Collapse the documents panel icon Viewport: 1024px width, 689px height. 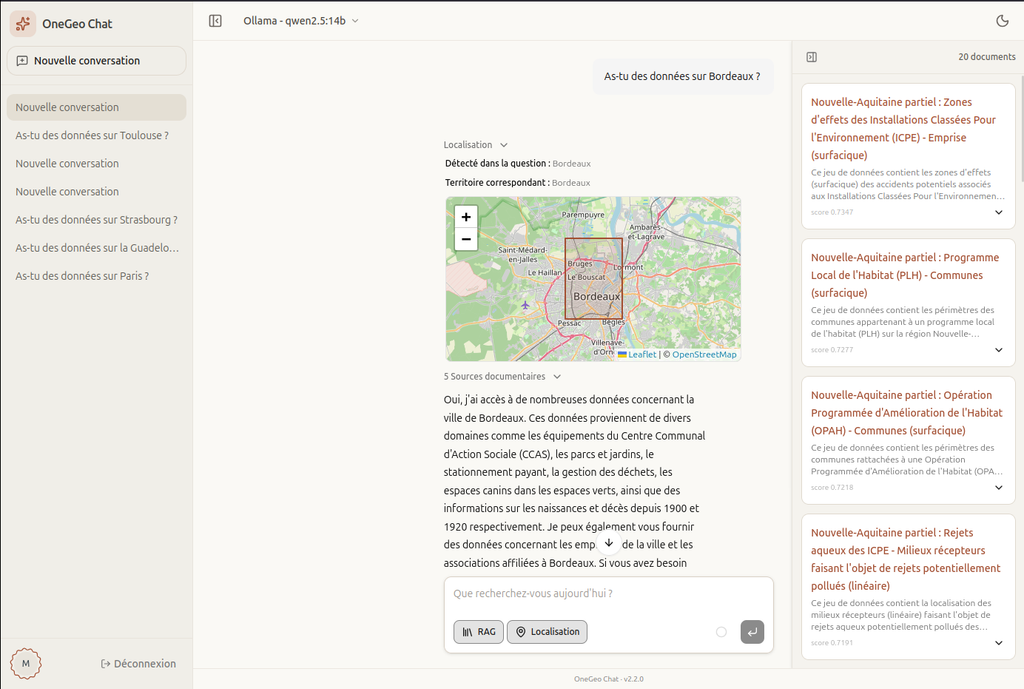point(811,57)
